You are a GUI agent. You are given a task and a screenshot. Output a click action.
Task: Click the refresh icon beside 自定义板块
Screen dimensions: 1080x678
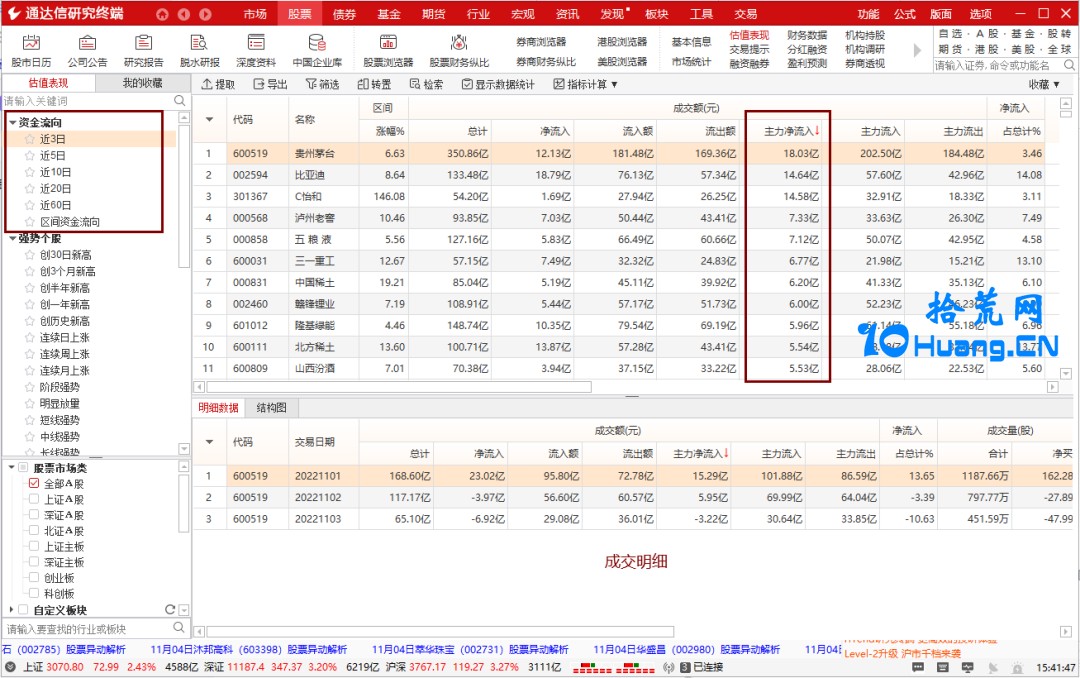pos(170,610)
